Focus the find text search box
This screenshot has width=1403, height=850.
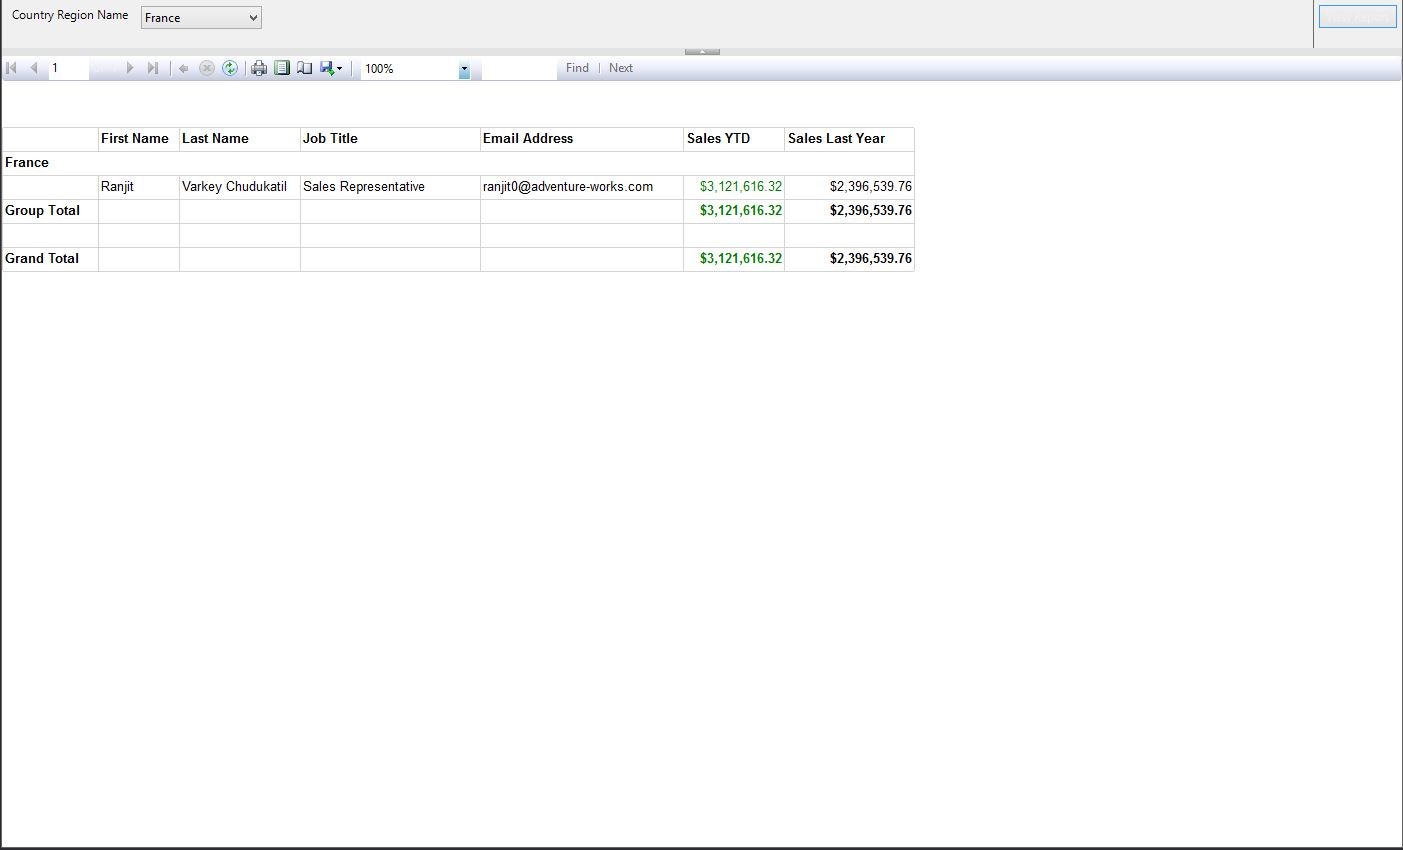click(x=518, y=68)
